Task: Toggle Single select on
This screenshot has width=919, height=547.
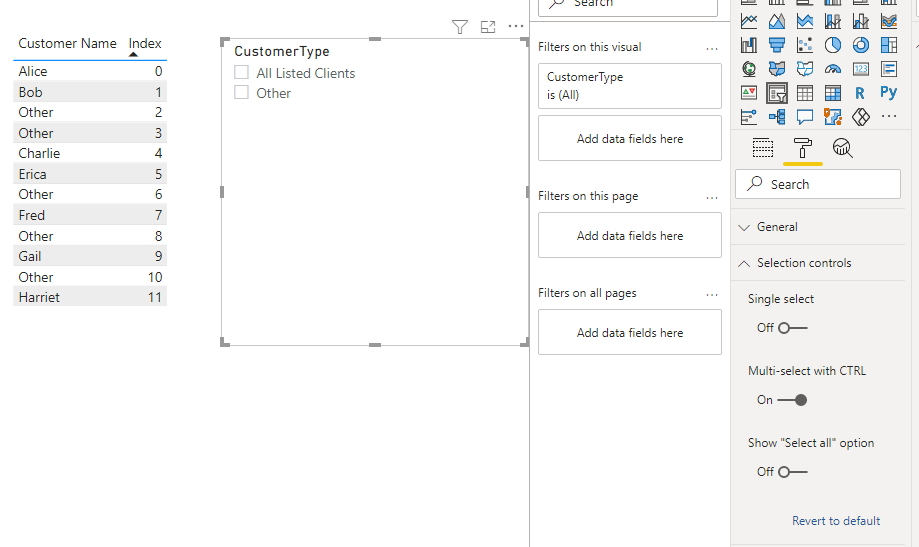Action: [792, 328]
